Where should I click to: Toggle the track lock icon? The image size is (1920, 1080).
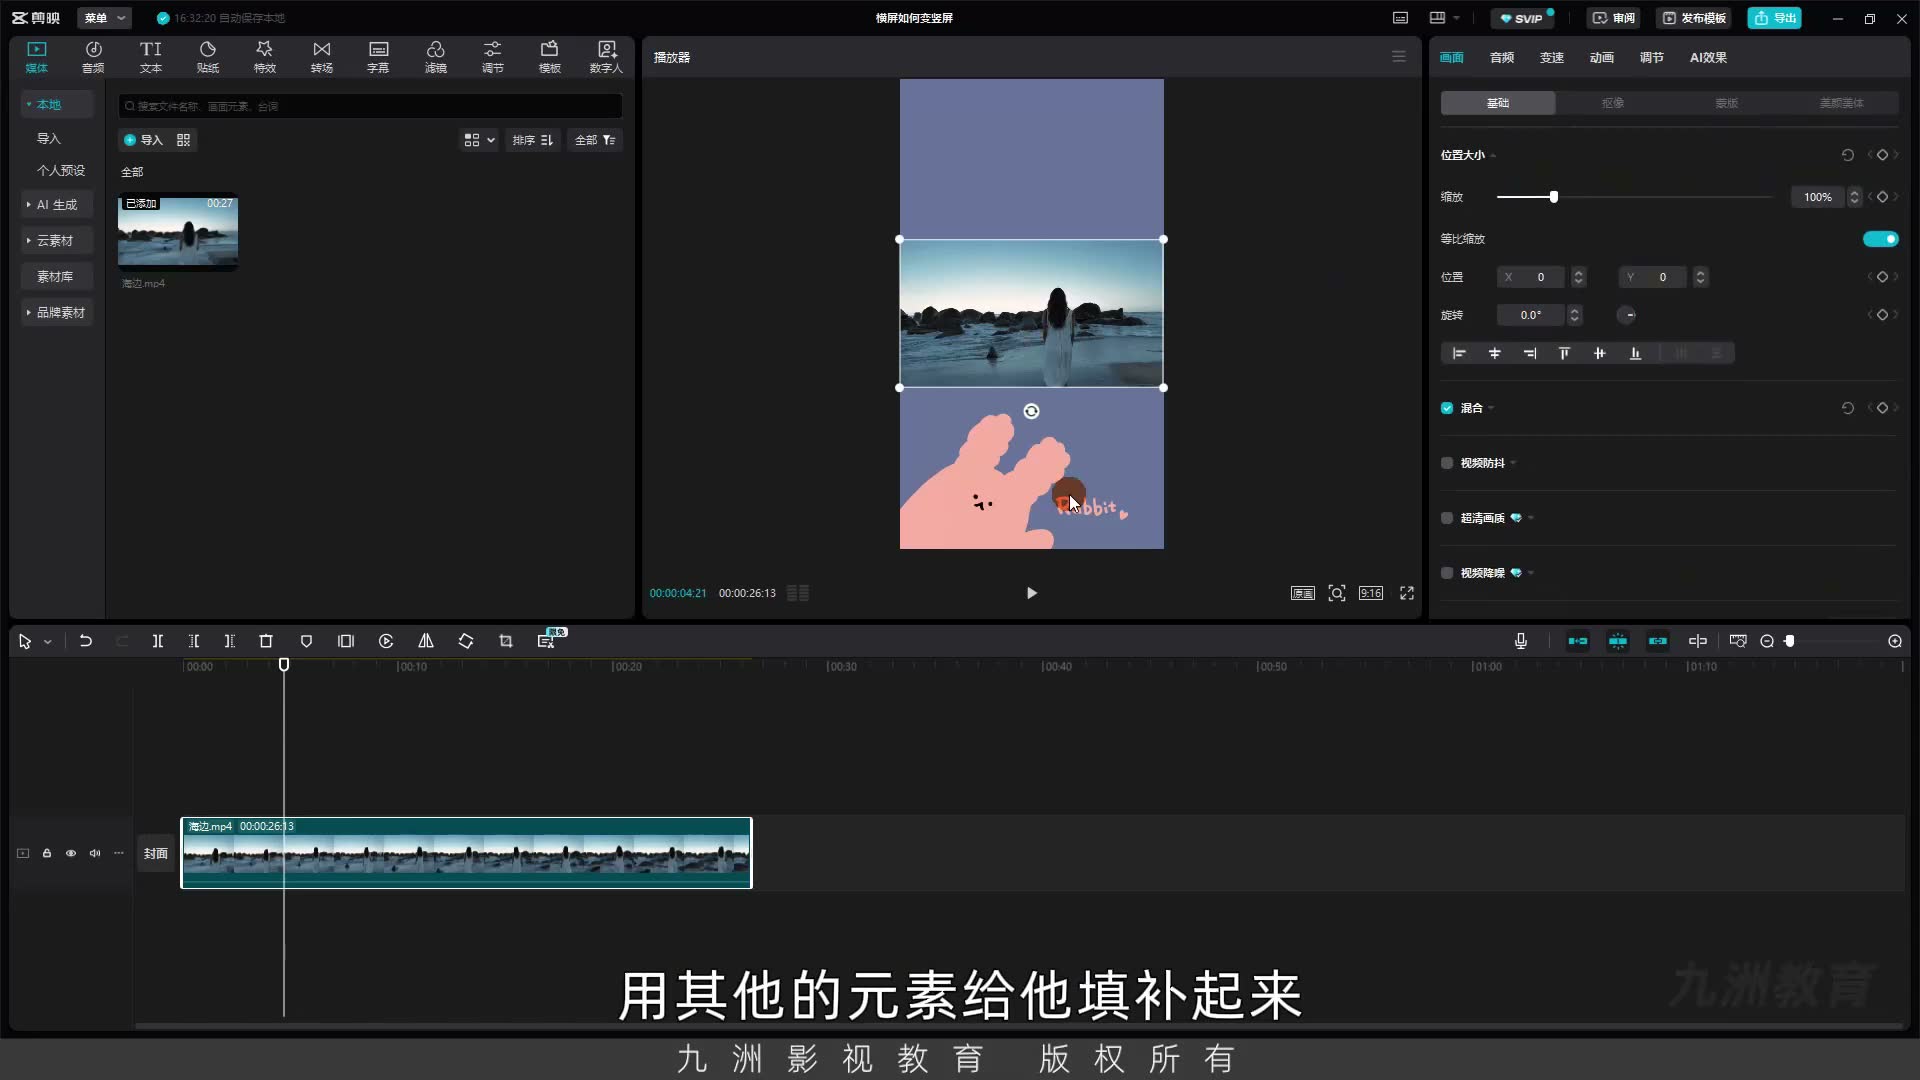click(47, 853)
